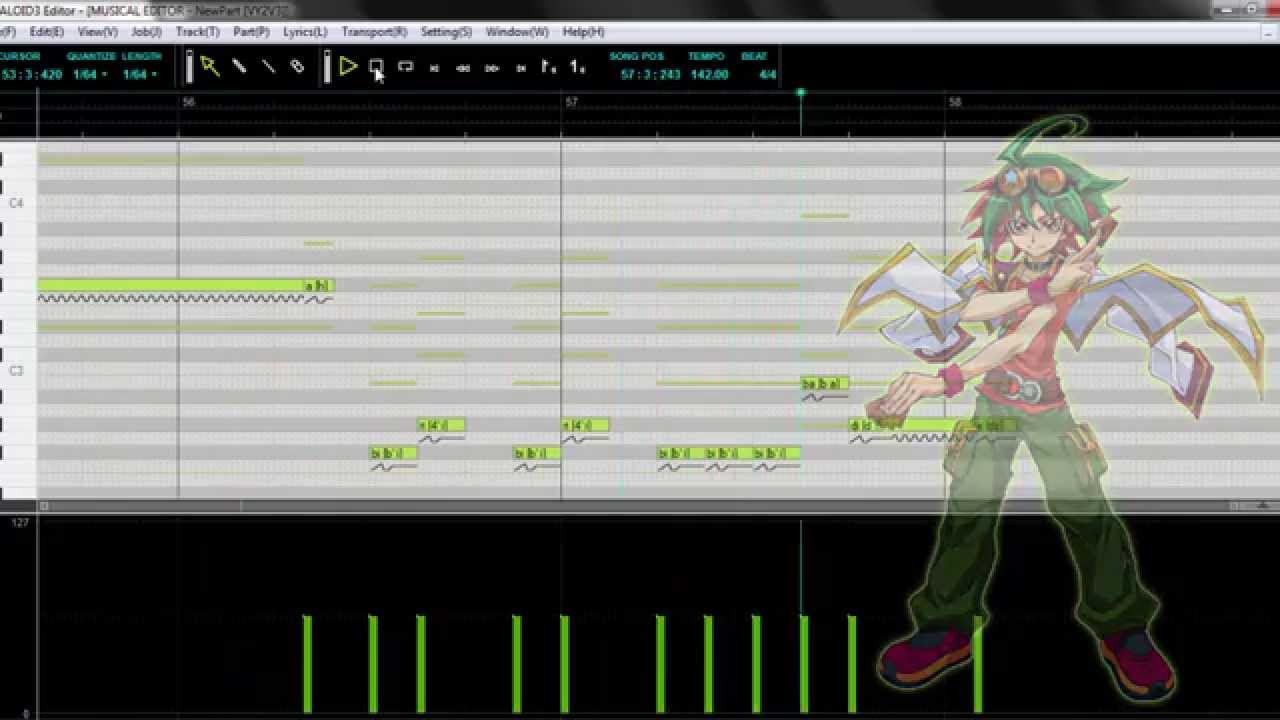The height and width of the screenshot is (720, 1280).
Task: Start playback with the Play button
Action: tap(348, 66)
